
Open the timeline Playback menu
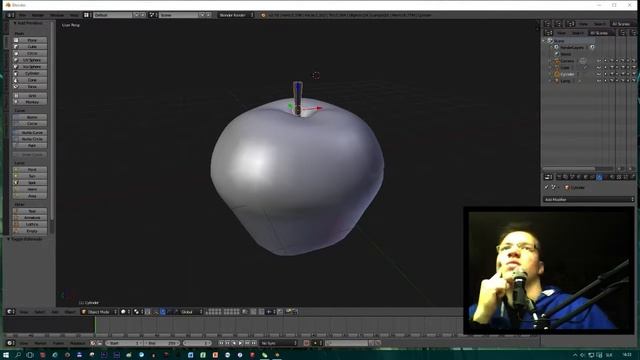(x=77, y=343)
